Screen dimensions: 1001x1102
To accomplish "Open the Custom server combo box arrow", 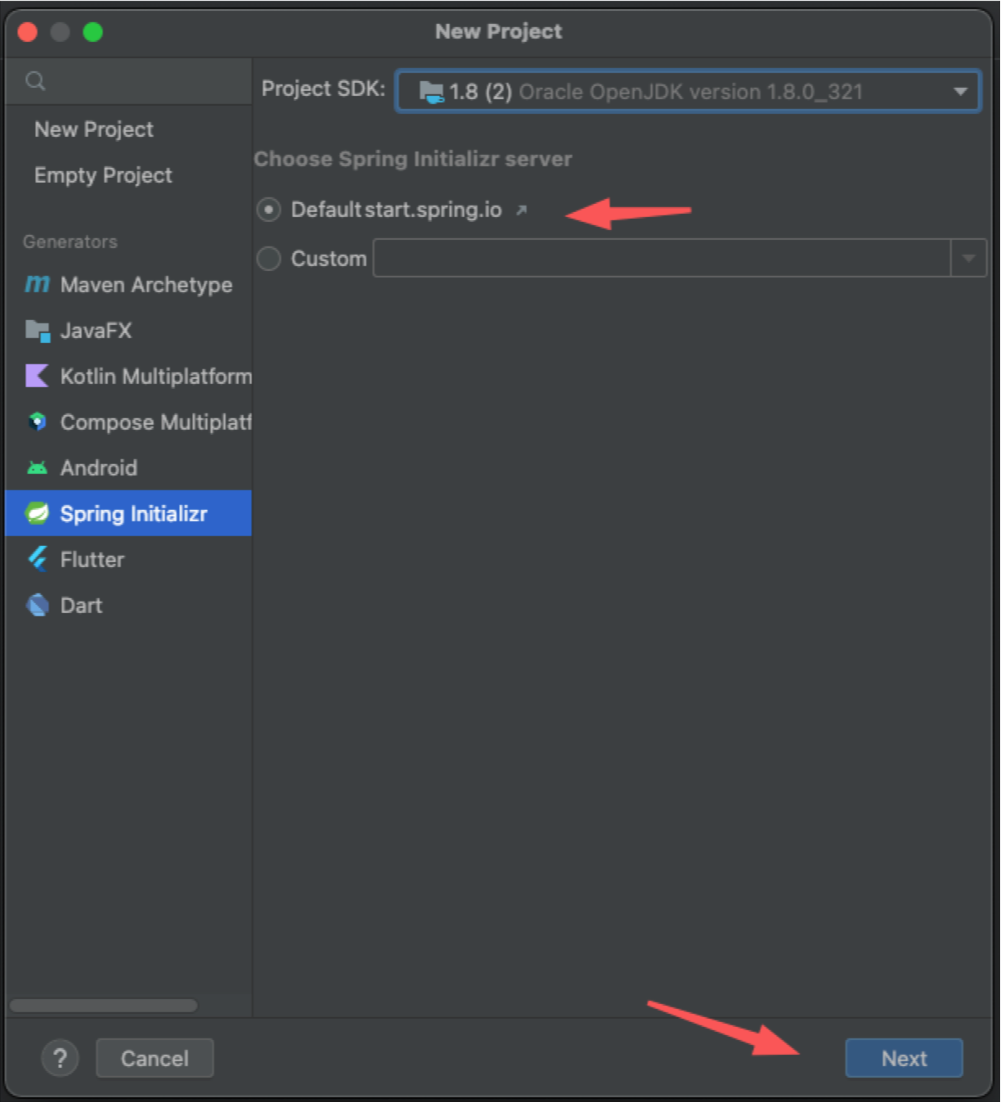I will coord(966,258).
